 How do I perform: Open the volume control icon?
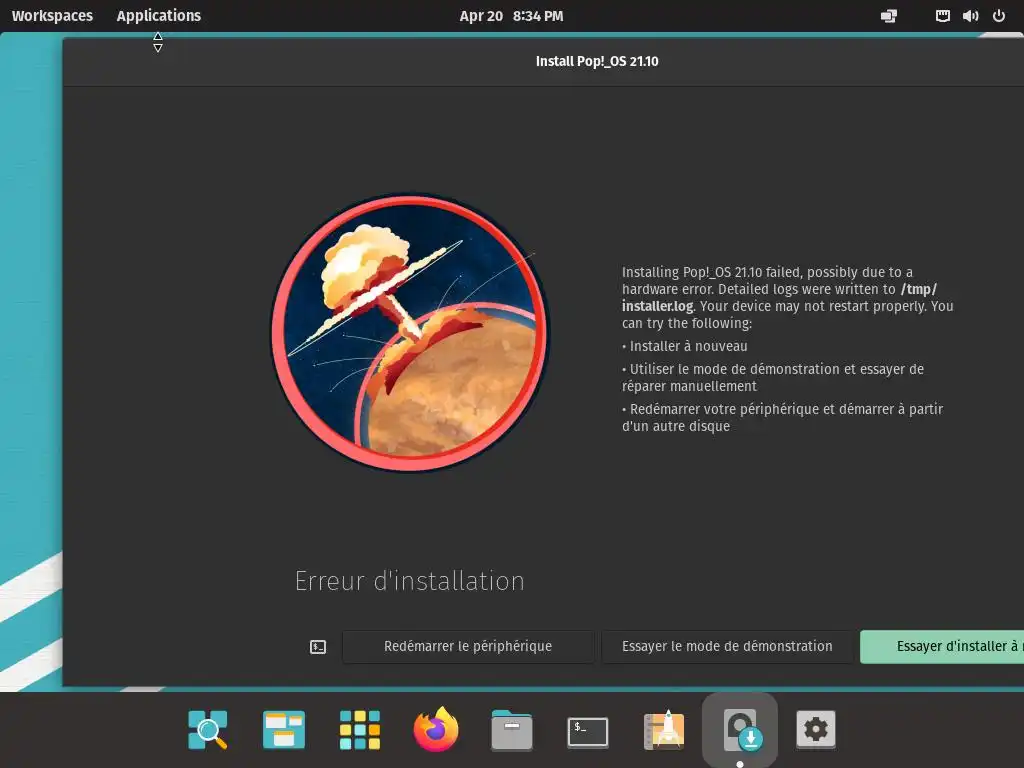click(970, 16)
